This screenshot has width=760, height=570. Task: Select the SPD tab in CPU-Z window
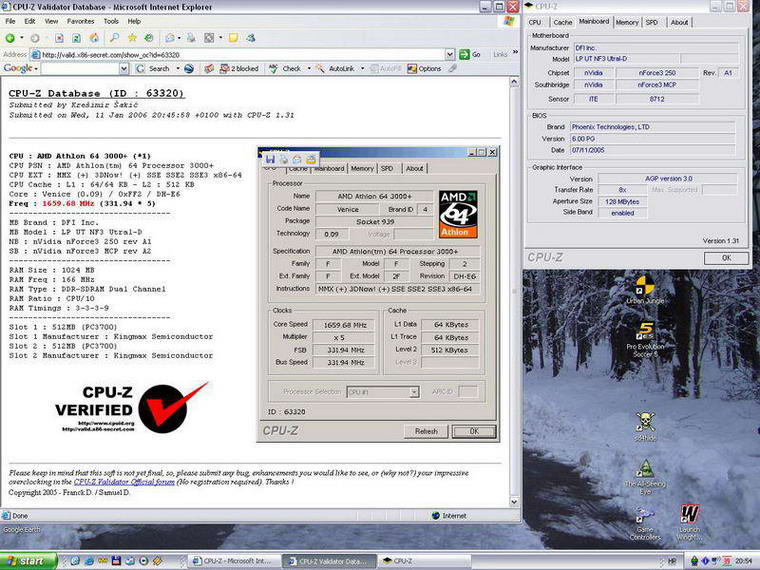click(652, 21)
